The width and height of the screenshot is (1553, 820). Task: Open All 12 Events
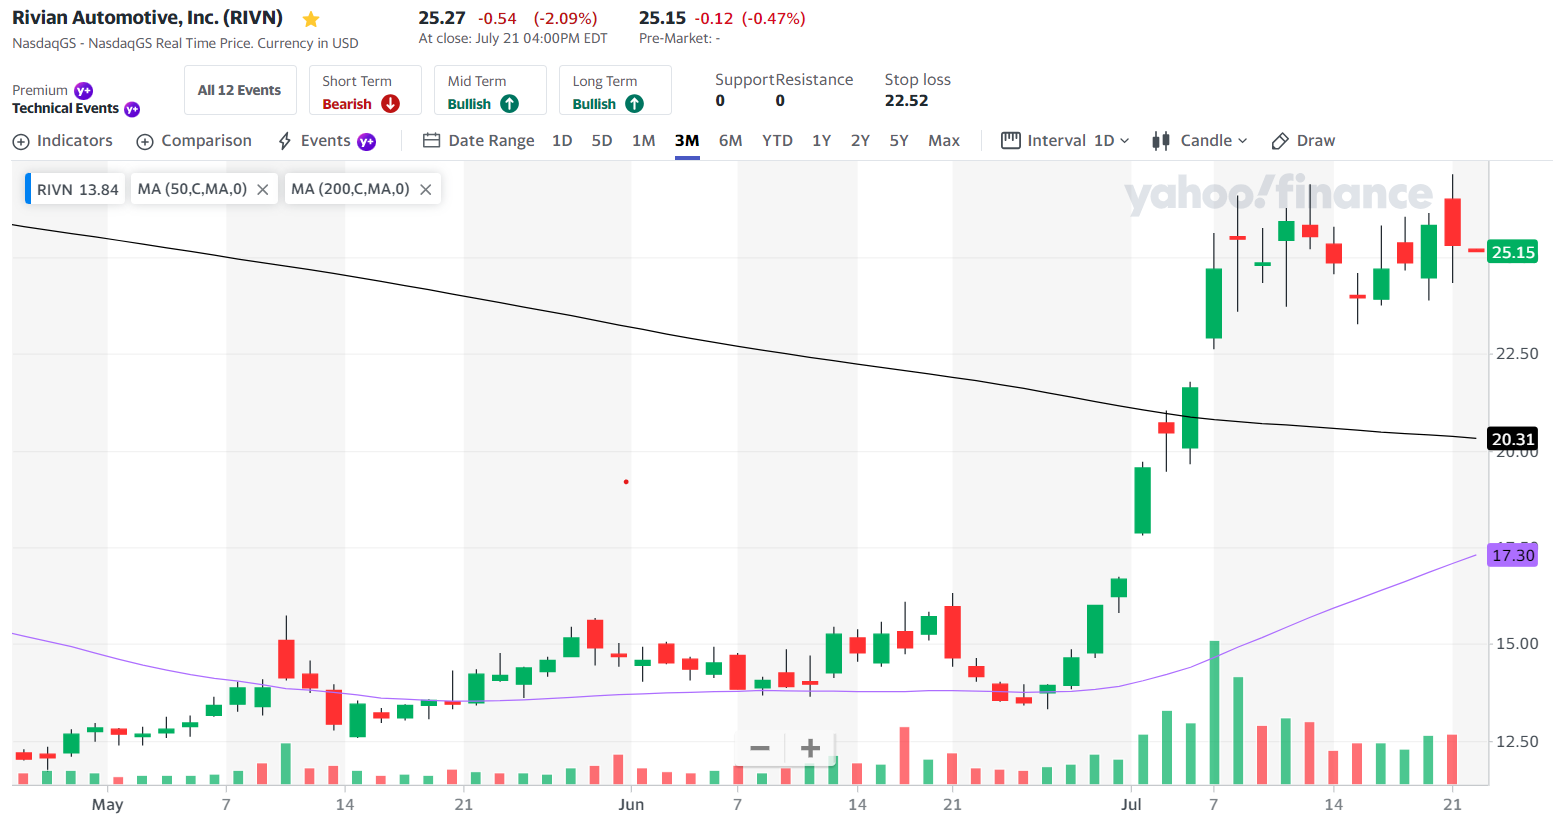[x=240, y=91]
